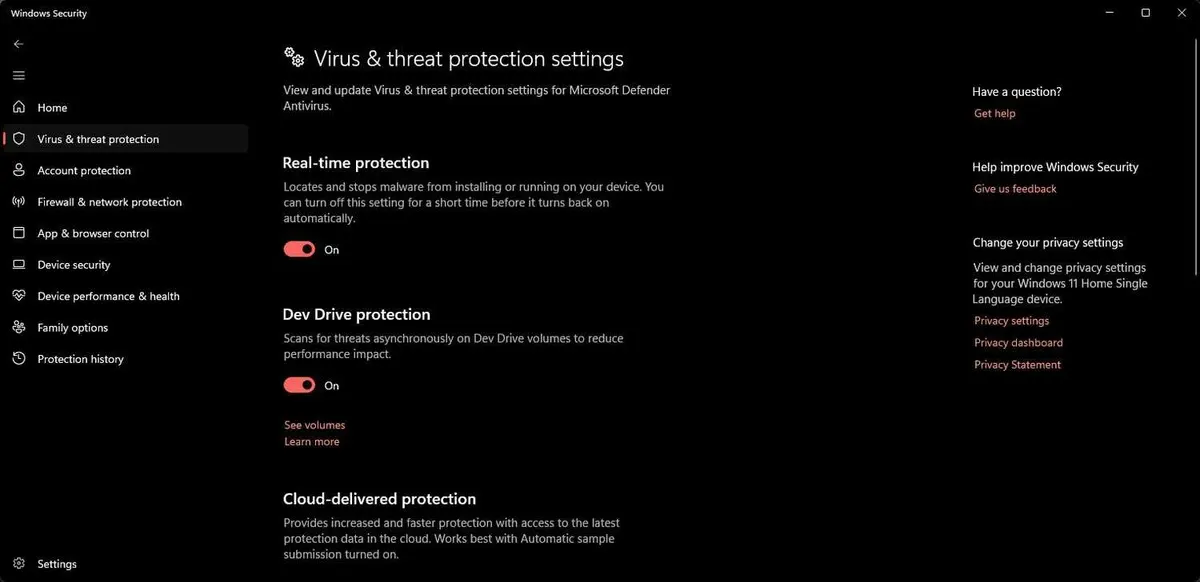Click See volumes under Dev Drive protection
This screenshot has width=1200, height=582.
click(x=314, y=424)
